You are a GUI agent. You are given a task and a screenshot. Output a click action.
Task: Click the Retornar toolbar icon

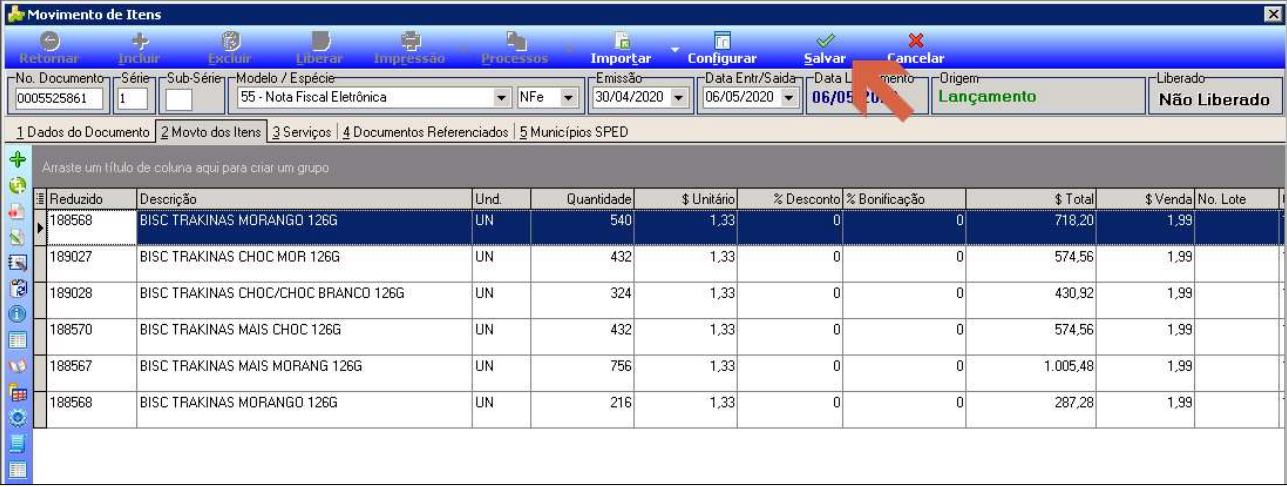(49, 42)
